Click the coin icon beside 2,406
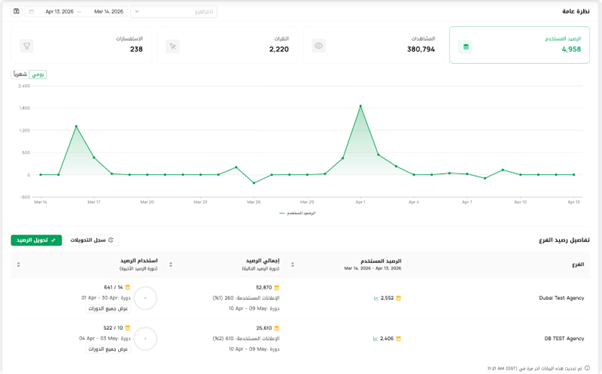The image size is (602, 374). pyautogui.click(x=399, y=339)
